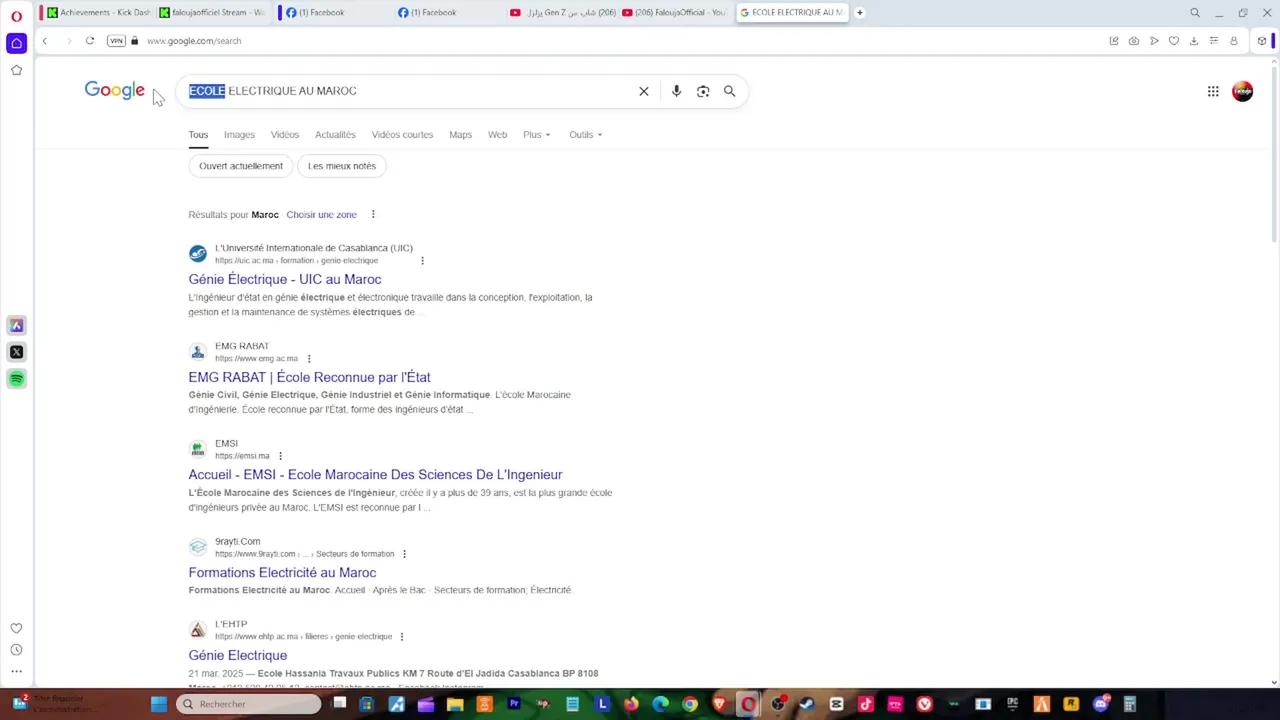1280x720 pixels.
Task: Start a voice search with the microphone
Action: pyautogui.click(x=676, y=91)
